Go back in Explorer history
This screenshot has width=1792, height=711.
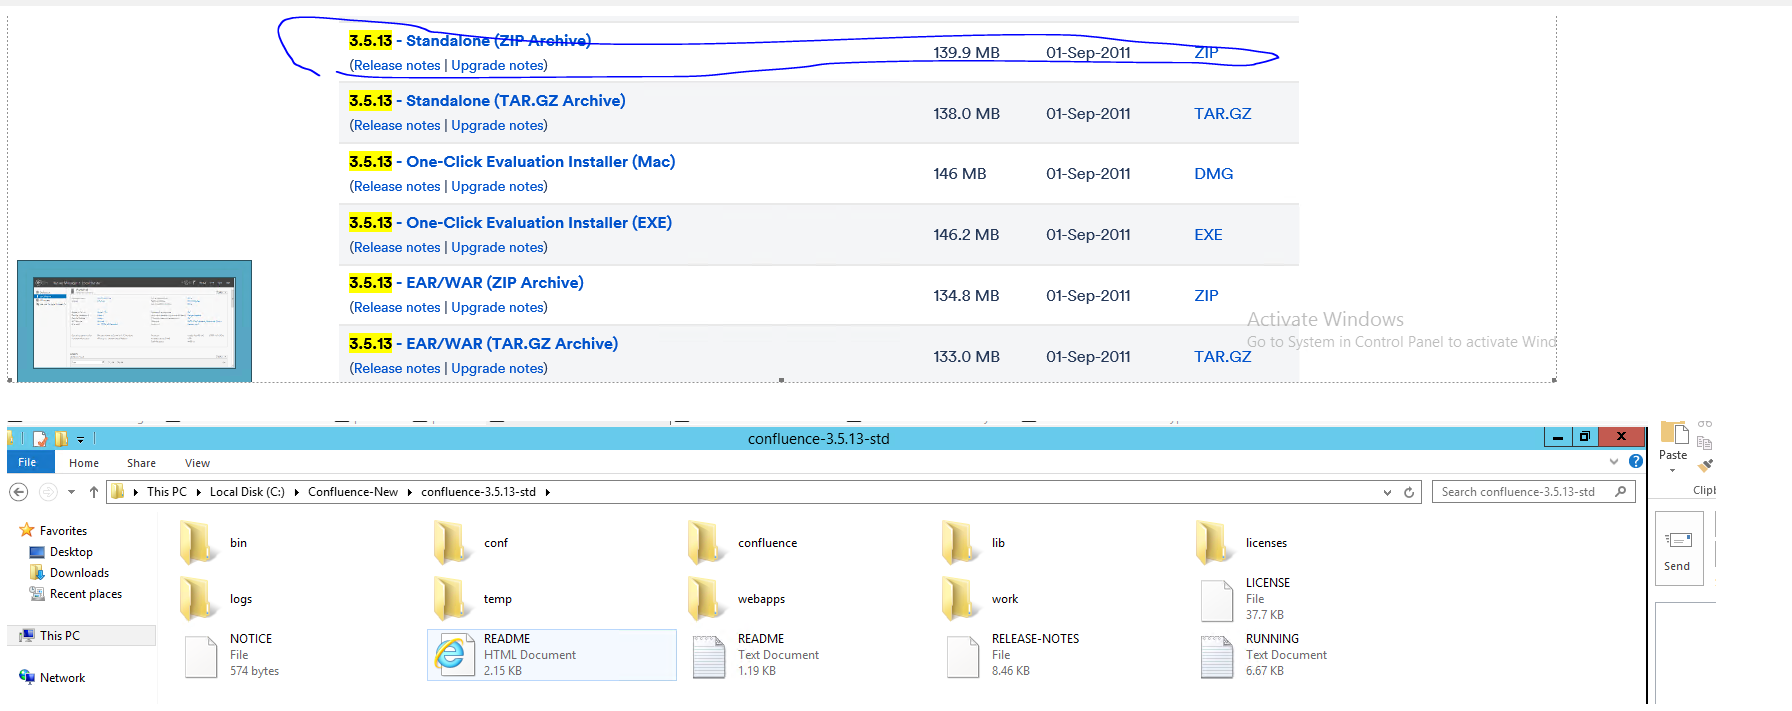click(19, 492)
